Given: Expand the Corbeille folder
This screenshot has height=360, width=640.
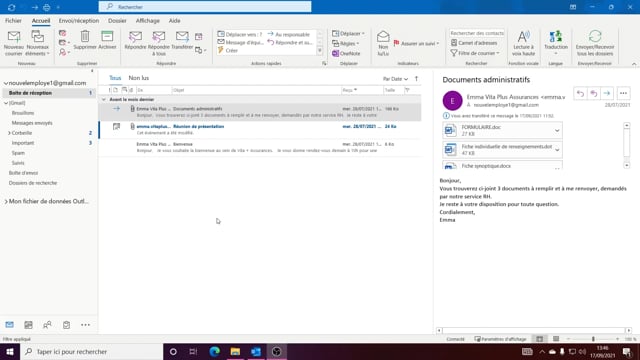Looking at the screenshot, I should click(9, 133).
